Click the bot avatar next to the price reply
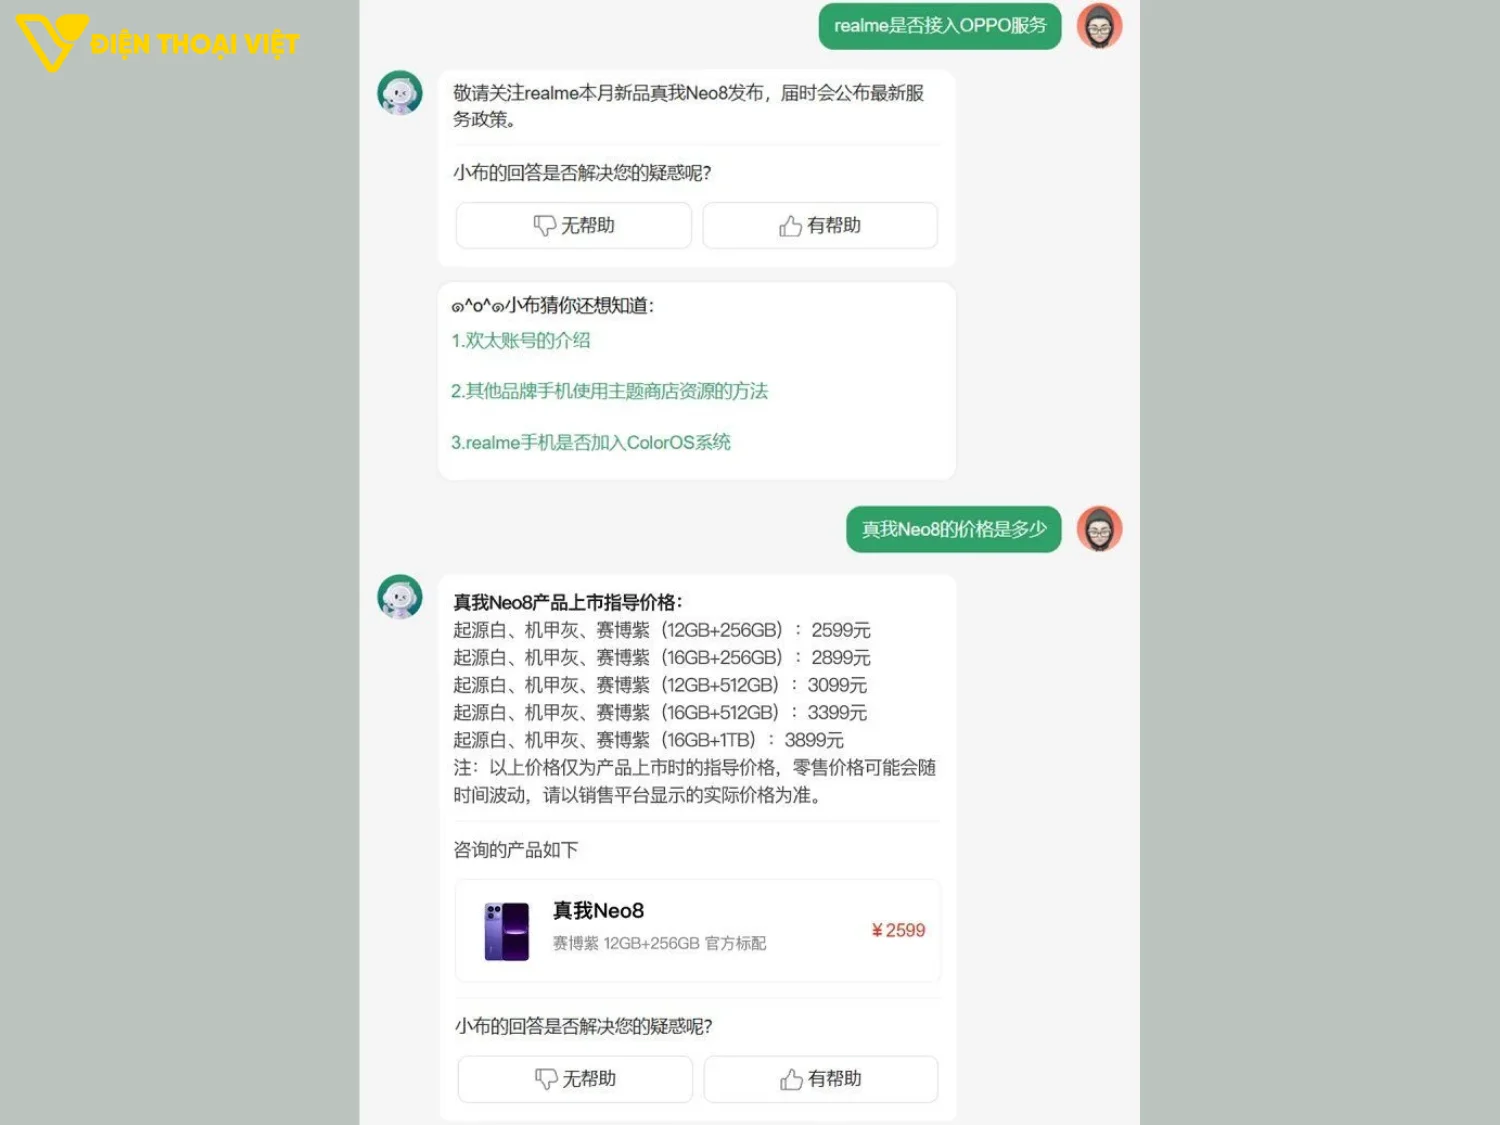 coord(399,596)
